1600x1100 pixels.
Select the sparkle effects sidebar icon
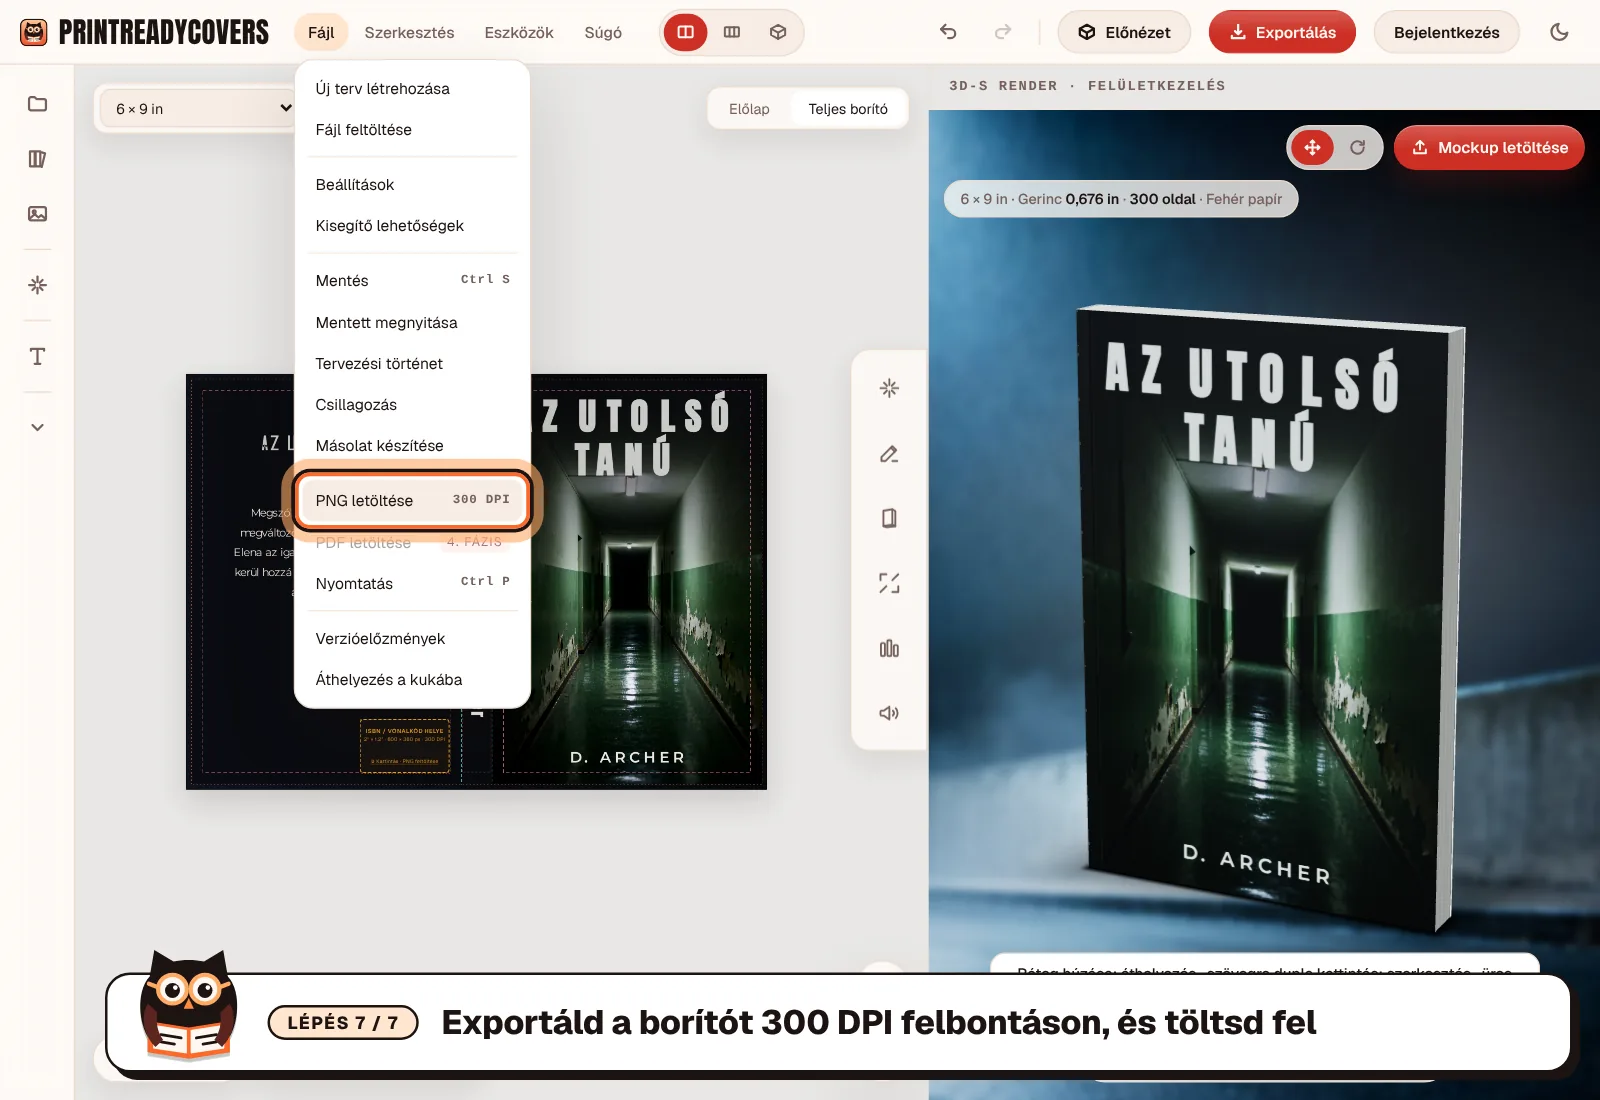[x=37, y=285]
